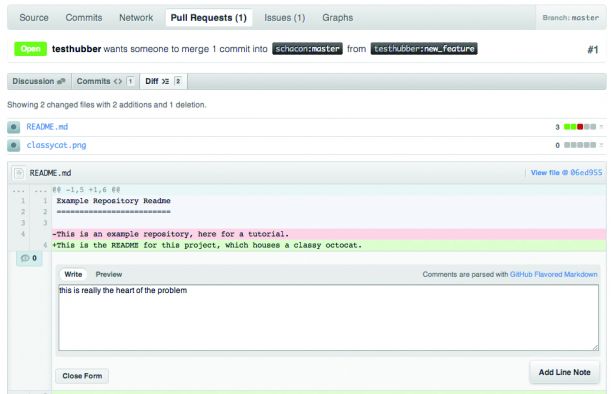Click the commit count badge 1
615x394 pixels.
coord(130,81)
